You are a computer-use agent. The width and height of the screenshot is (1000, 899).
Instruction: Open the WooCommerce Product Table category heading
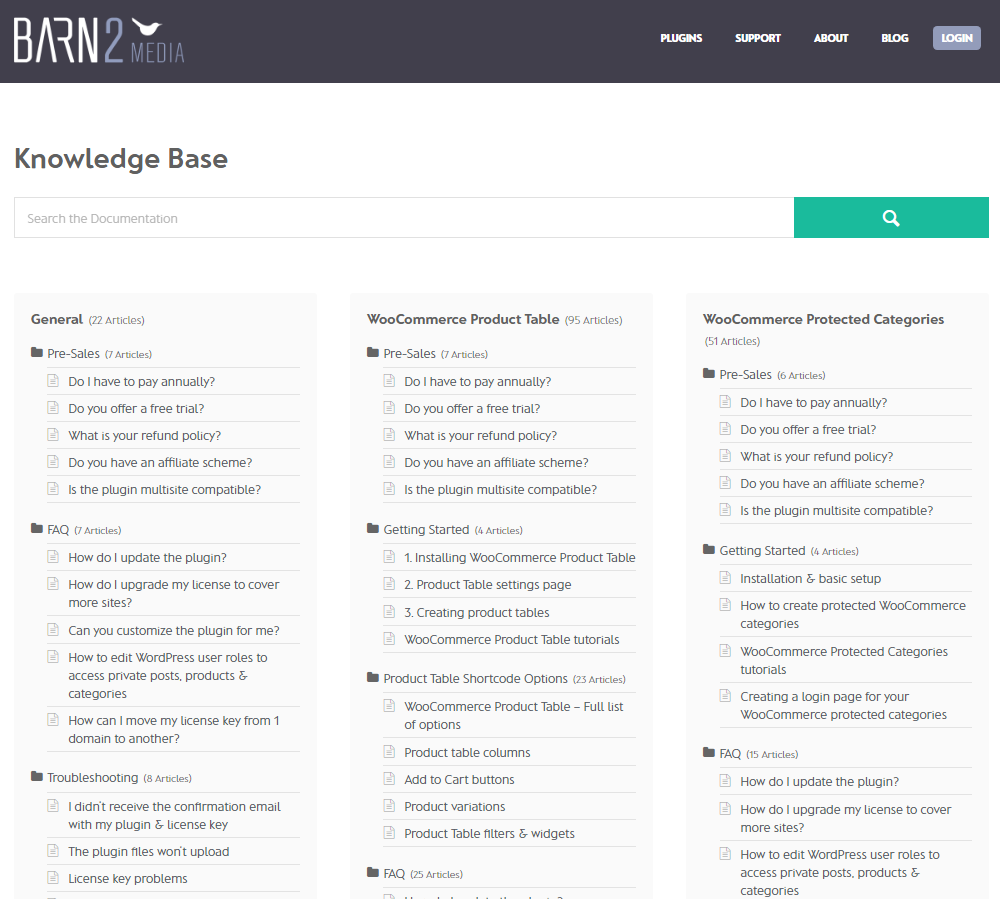[463, 319]
